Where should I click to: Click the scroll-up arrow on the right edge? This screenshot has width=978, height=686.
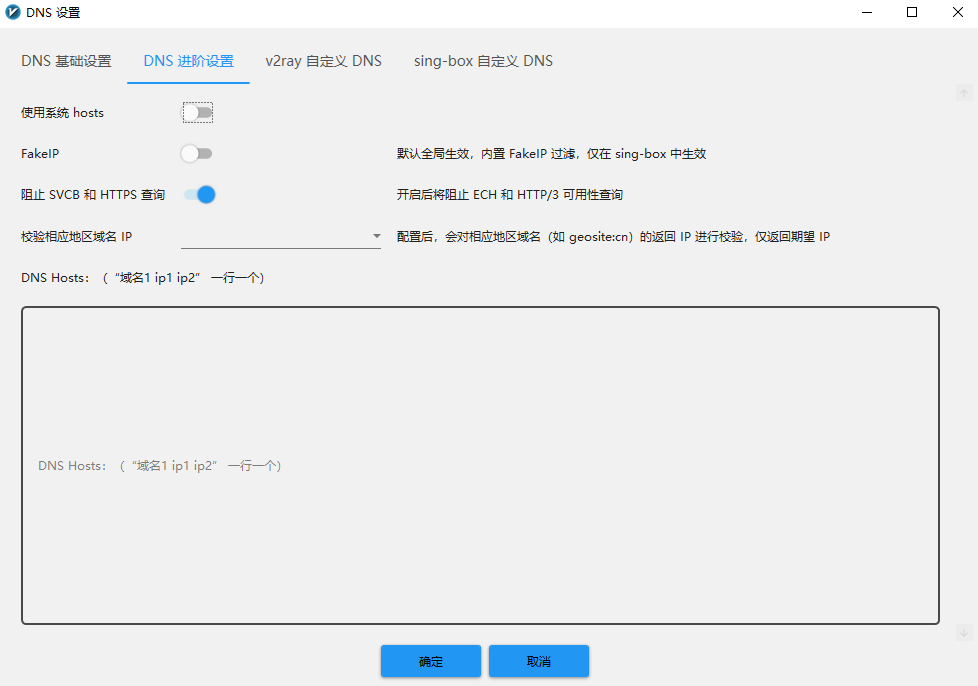[x=964, y=91]
